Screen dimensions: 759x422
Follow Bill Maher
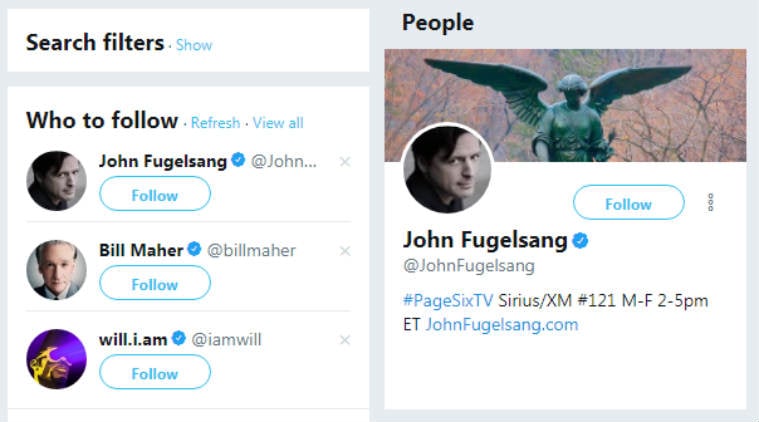point(155,284)
